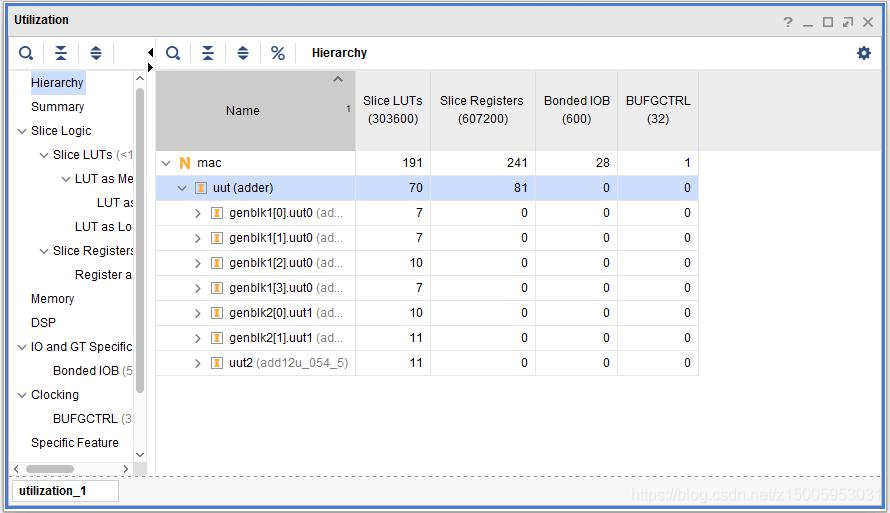Expand genblk2[1].uut1 row
The width and height of the screenshot is (890, 513).
[x=198, y=338]
